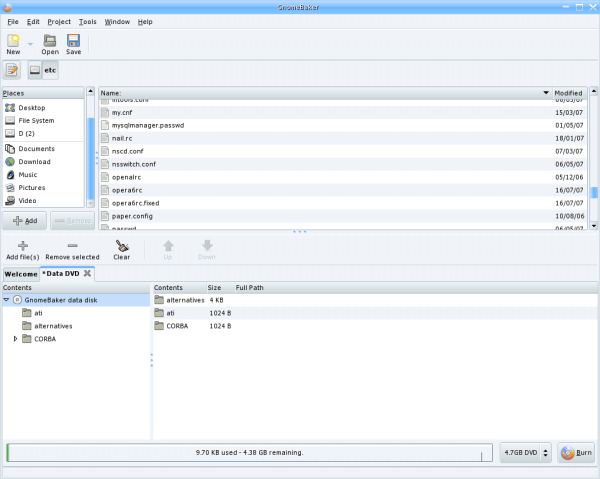The width and height of the screenshot is (600, 479).
Task: Open the dropdown arrow beside New
Action: pyautogui.click(x=30, y=44)
